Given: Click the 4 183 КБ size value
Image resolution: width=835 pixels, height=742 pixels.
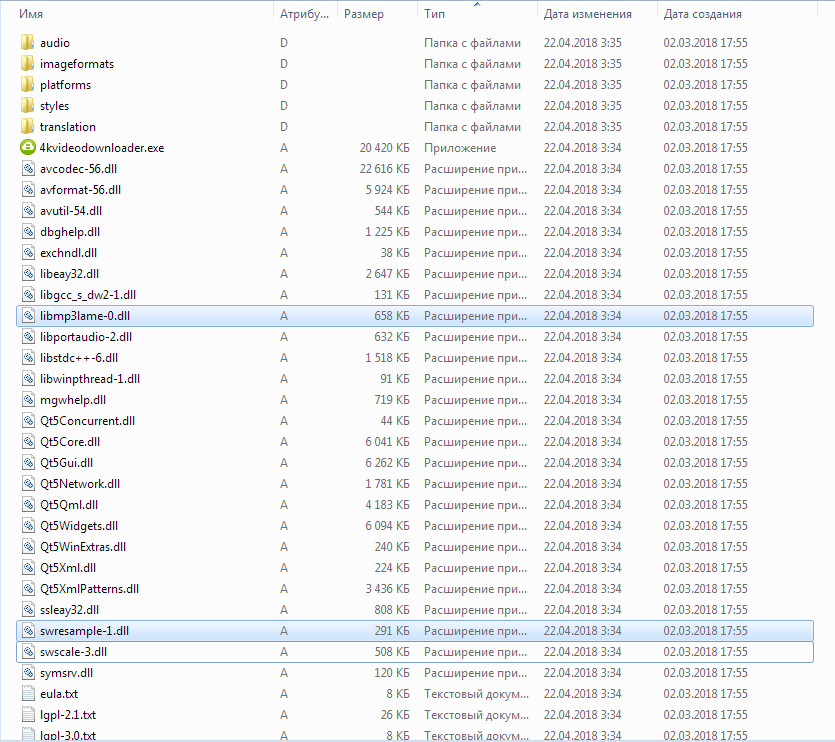Looking at the screenshot, I should [x=388, y=505].
